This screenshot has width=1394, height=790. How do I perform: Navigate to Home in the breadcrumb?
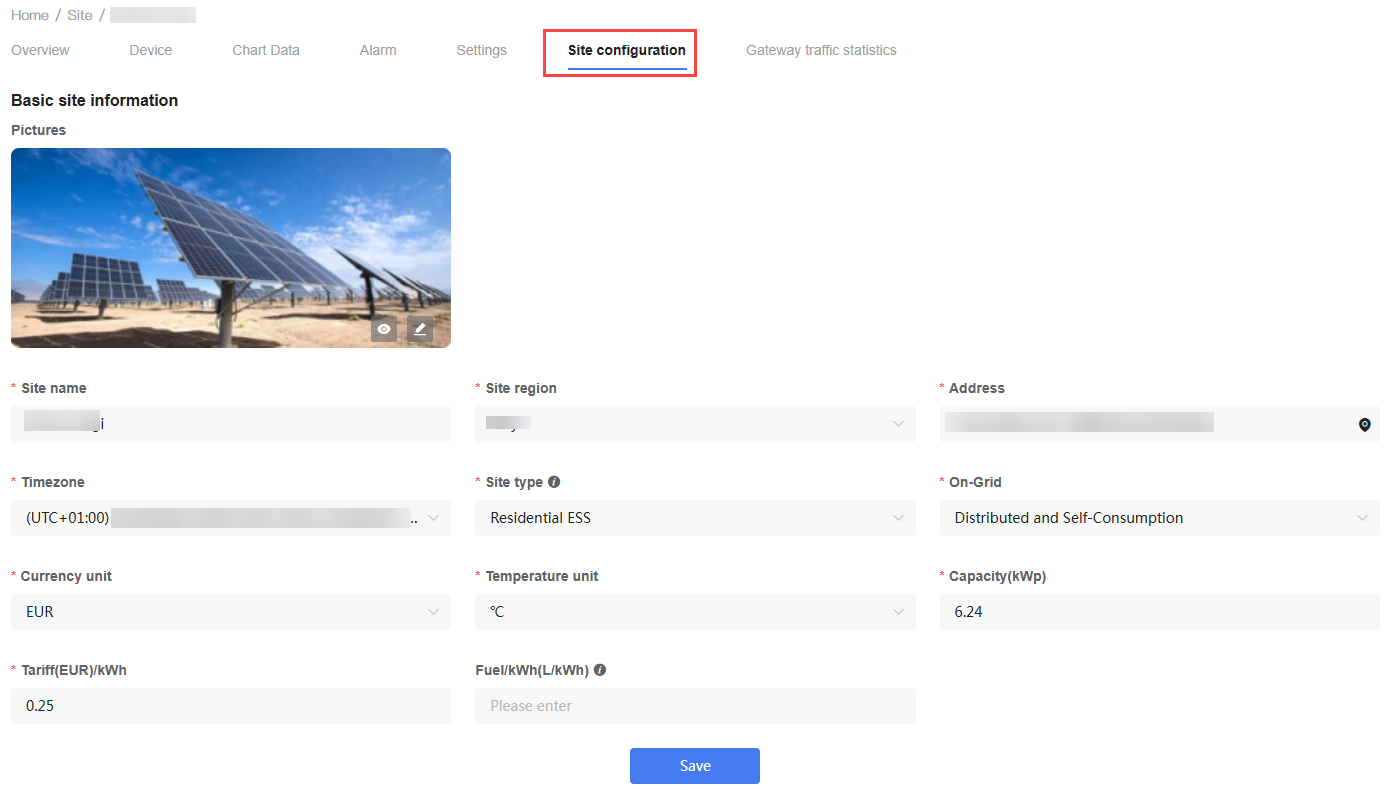click(x=30, y=15)
